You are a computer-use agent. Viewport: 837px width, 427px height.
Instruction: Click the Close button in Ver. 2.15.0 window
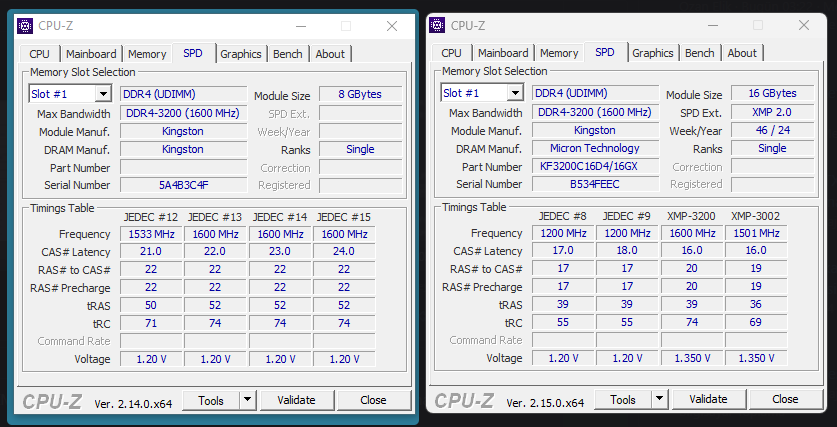[x=785, y=399]
